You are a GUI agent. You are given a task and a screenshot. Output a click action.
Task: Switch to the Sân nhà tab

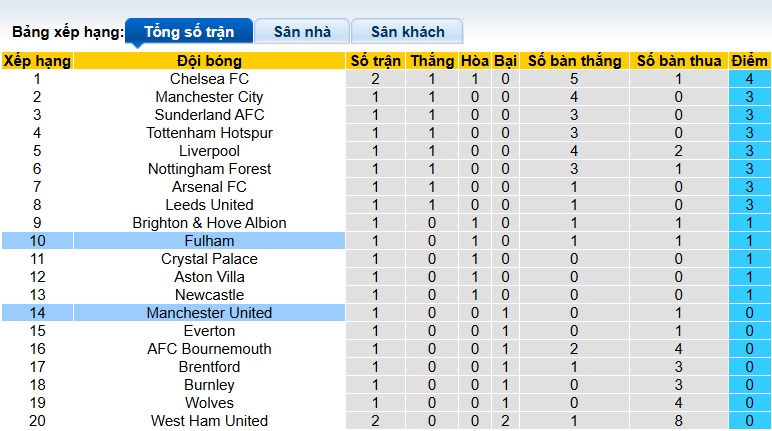click(x=301, y=32)
